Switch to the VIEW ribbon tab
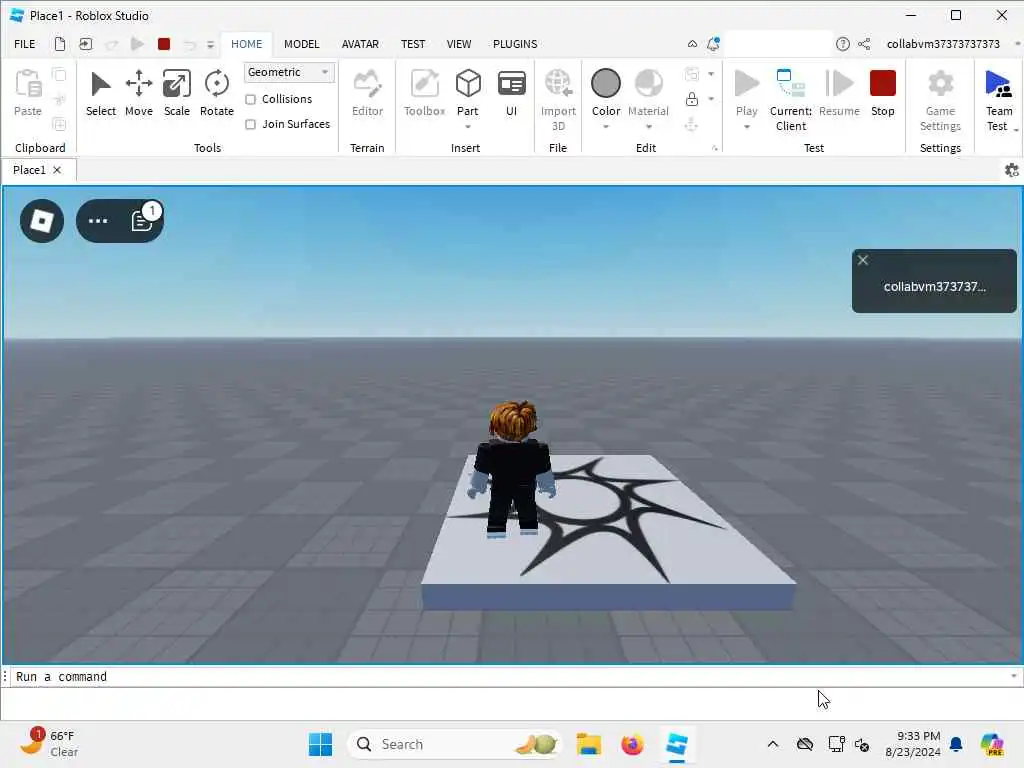This screenshot has height=768, width=1024. [x=458, y=44]
